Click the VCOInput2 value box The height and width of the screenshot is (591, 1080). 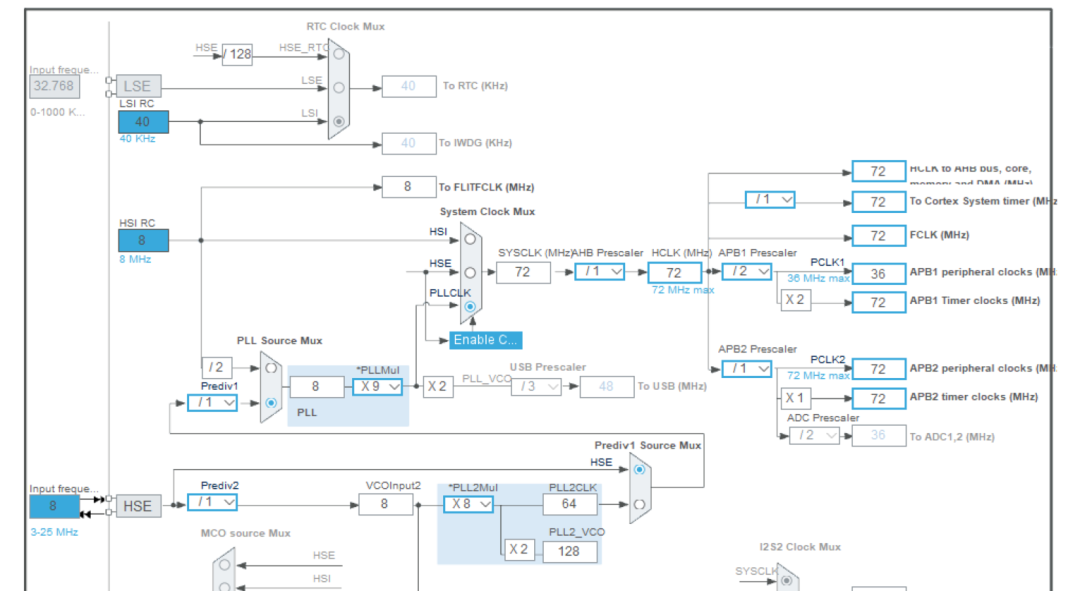[385, 504]
